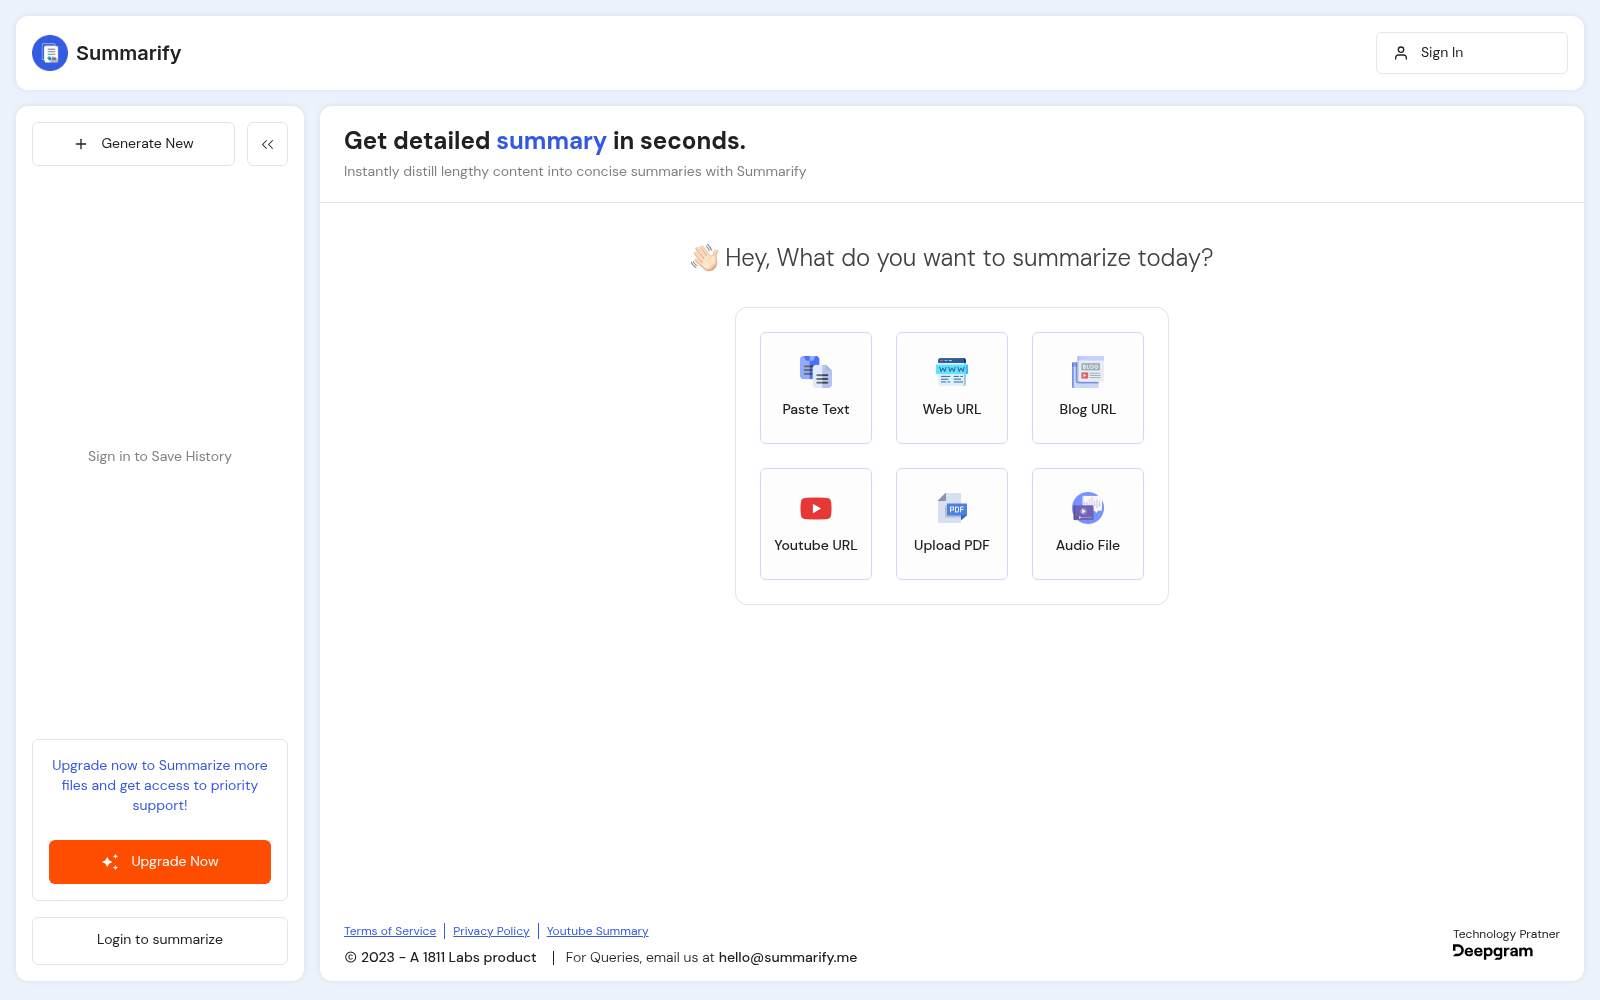Click the Deepgram partner logo
This screenshot has width=1600, height=1000.
pos(1492,951)
